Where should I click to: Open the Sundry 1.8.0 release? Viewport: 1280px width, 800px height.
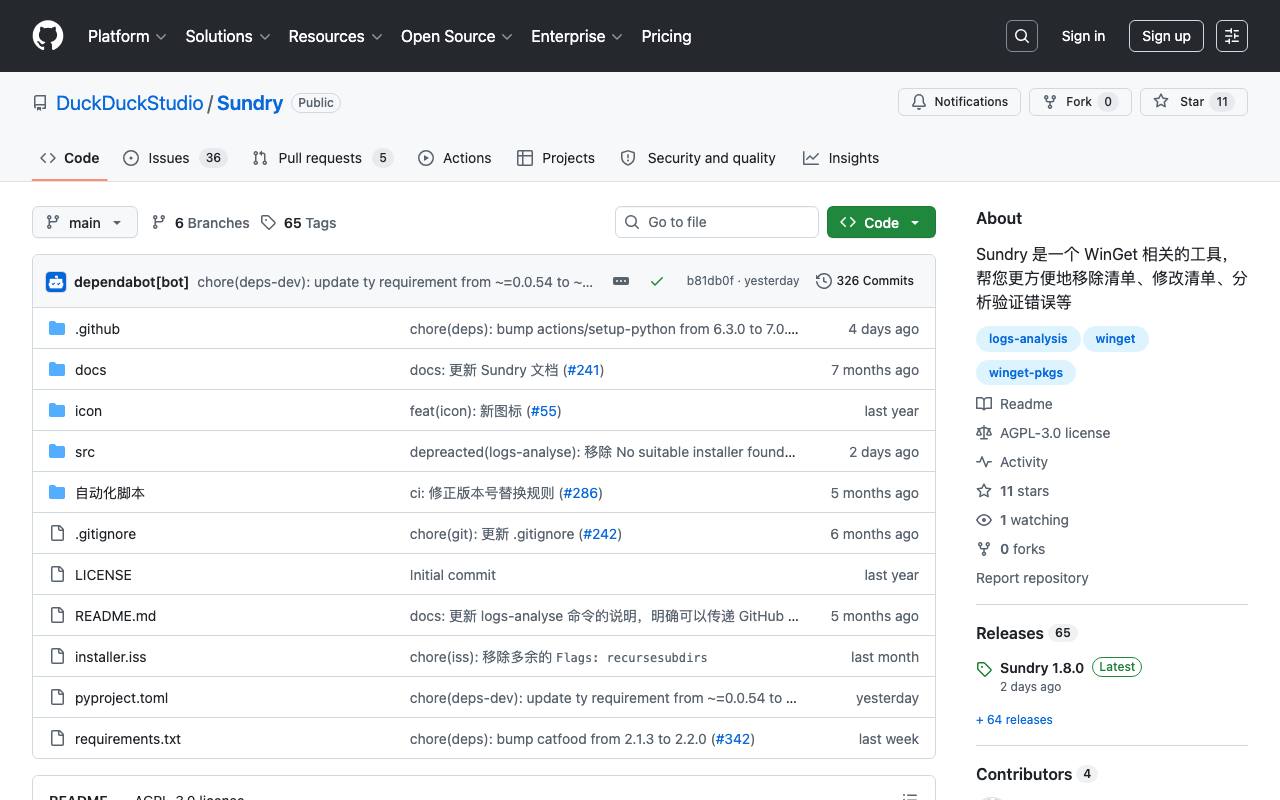coord(1042,668)
